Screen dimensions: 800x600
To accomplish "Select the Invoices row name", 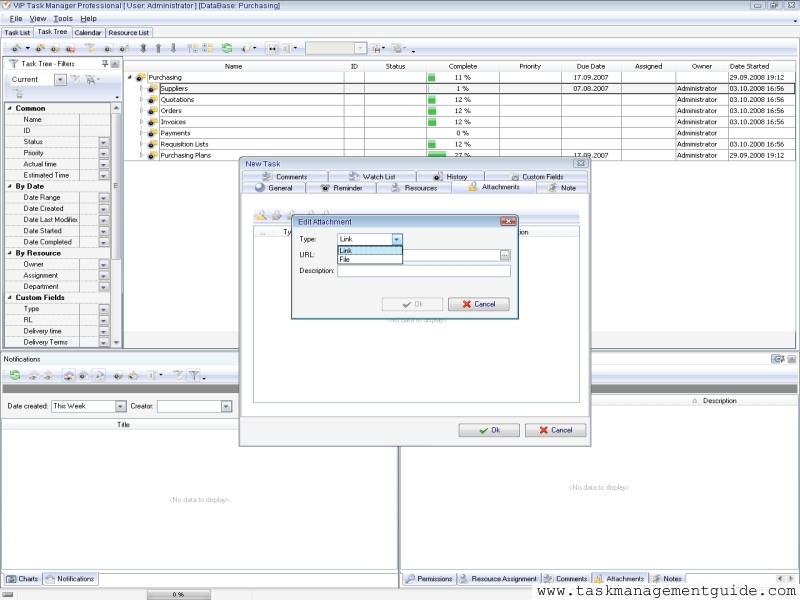I will pos(173,122).
